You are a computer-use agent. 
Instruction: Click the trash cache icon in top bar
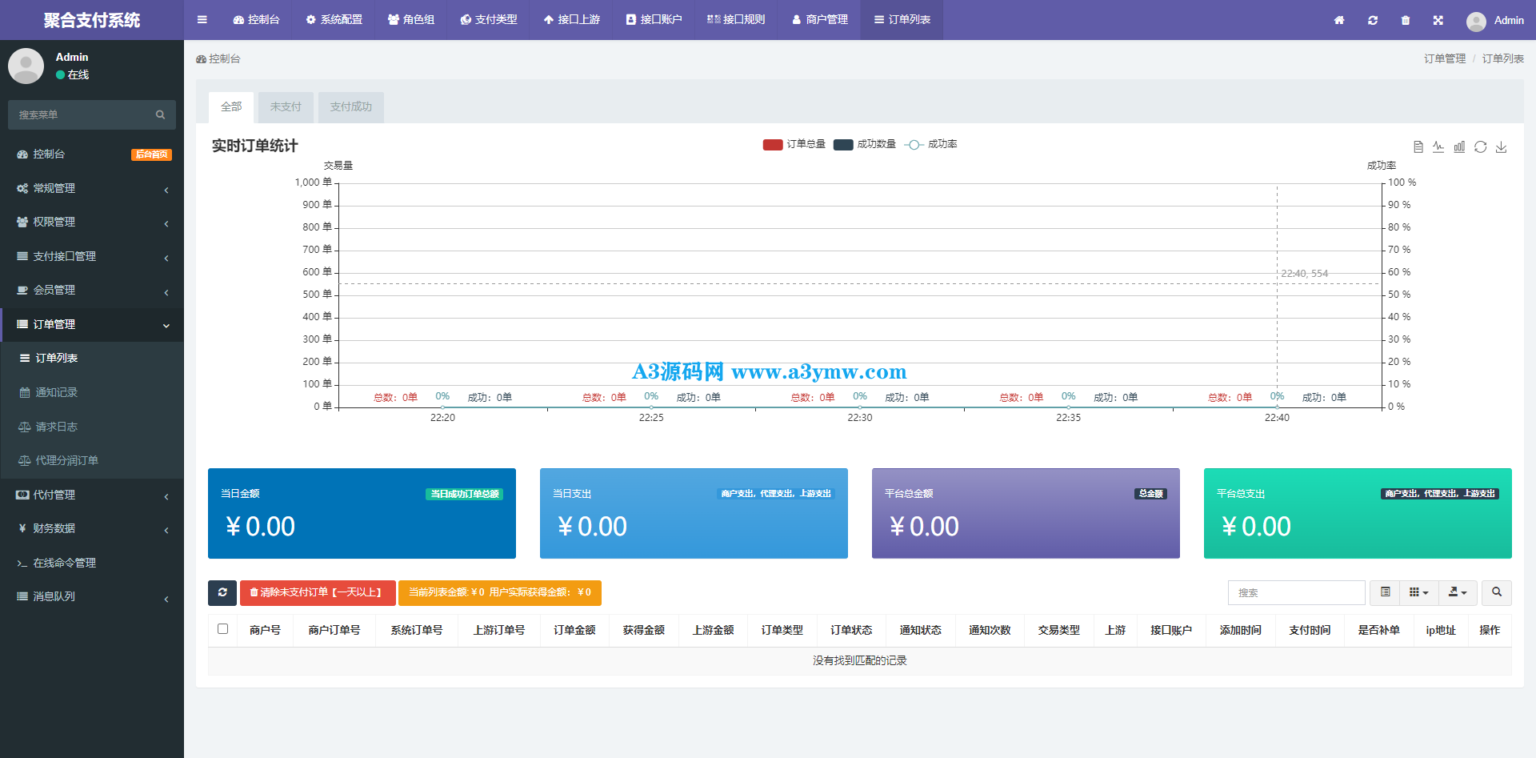point(1405,20)
